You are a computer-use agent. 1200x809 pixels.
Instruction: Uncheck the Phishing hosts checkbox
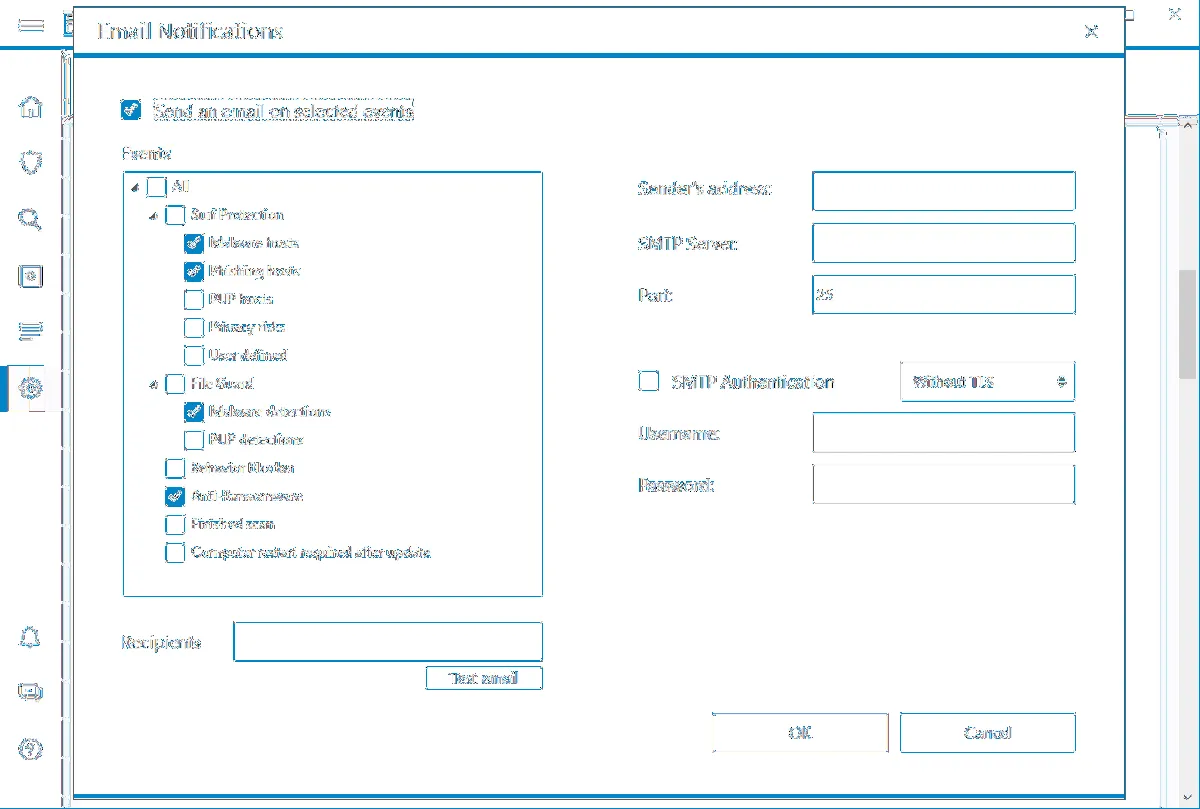pos(194,271)
